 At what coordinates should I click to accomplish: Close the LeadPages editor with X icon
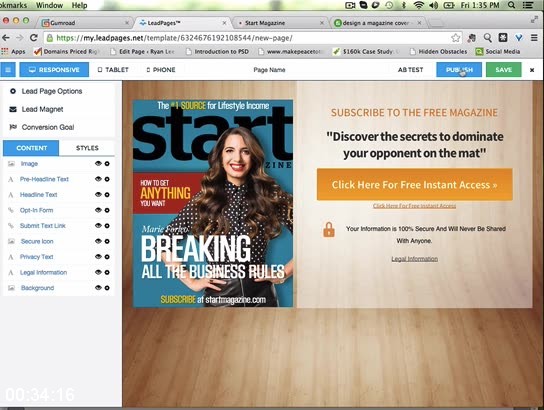pyautogui.click(x=532, y=70)
